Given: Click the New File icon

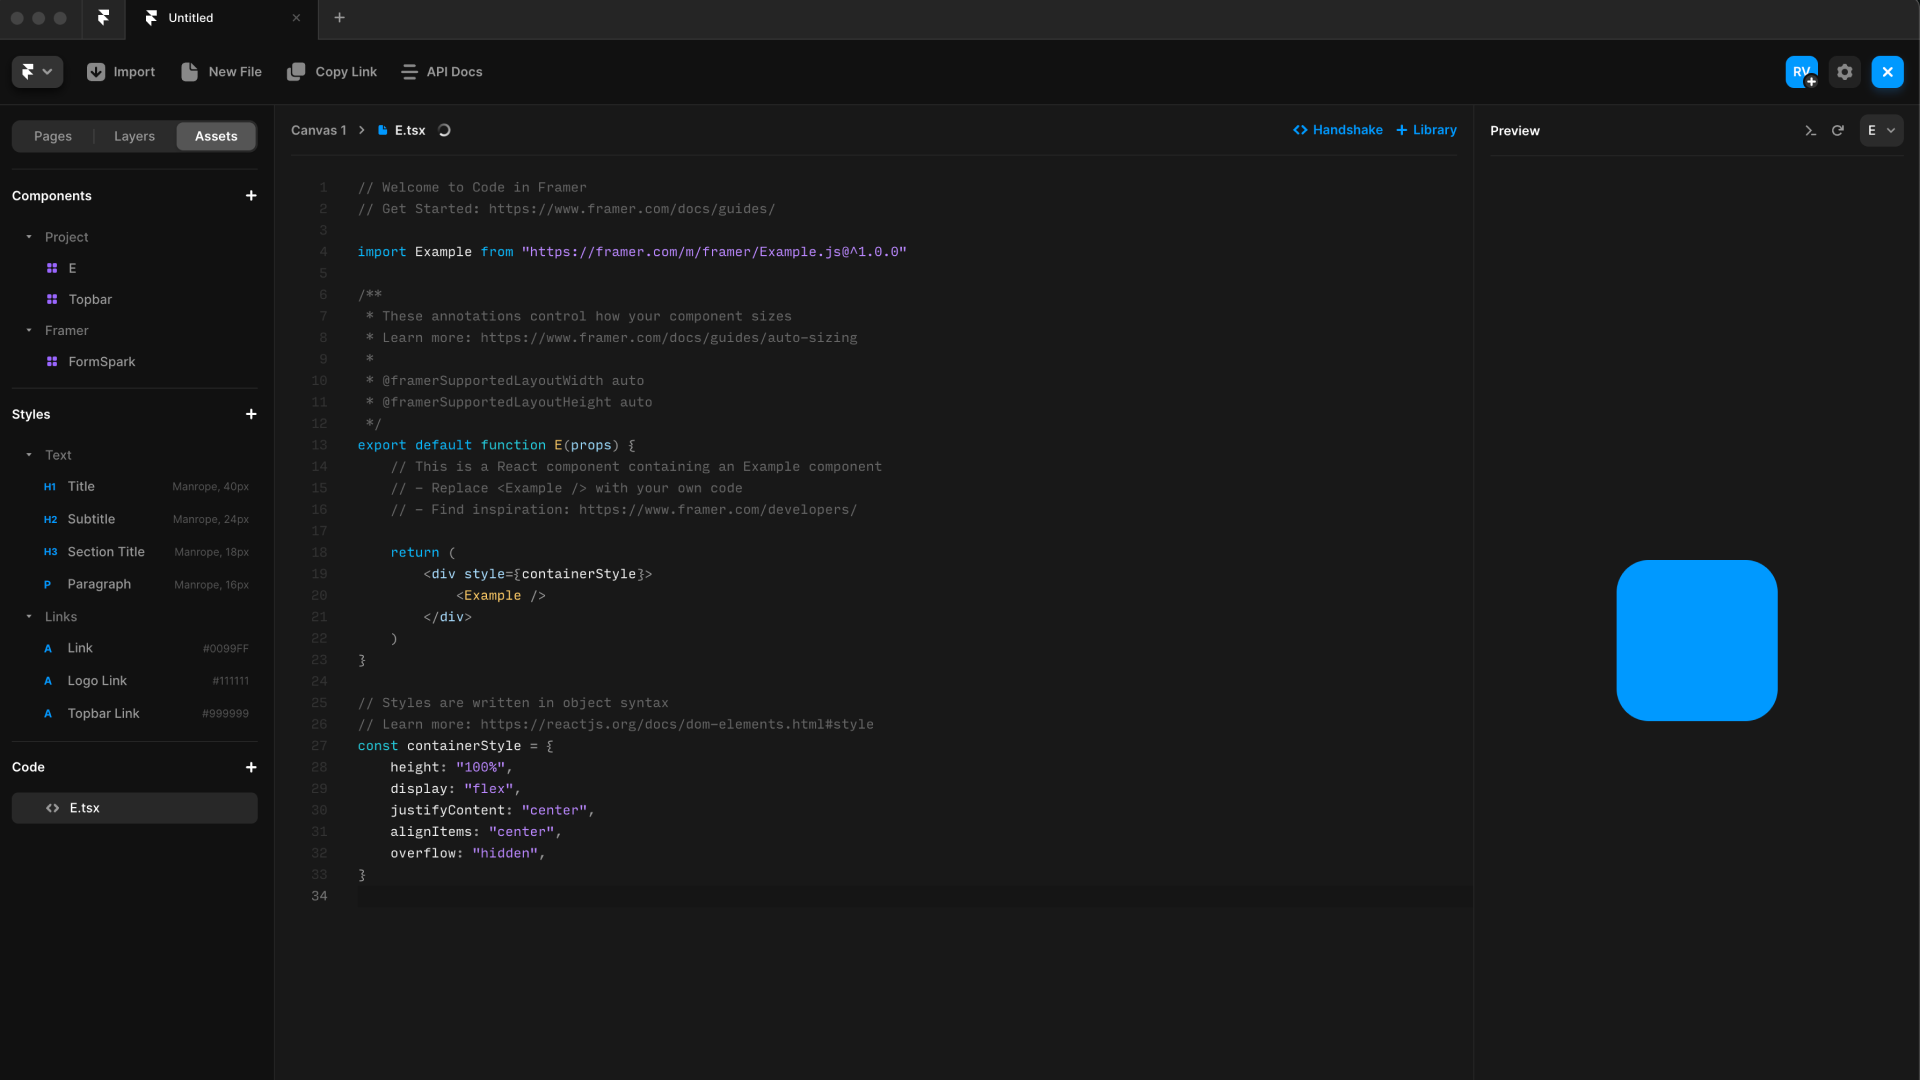Looking at the screenshot, I should pyautogui.click(x=189, y=72).
